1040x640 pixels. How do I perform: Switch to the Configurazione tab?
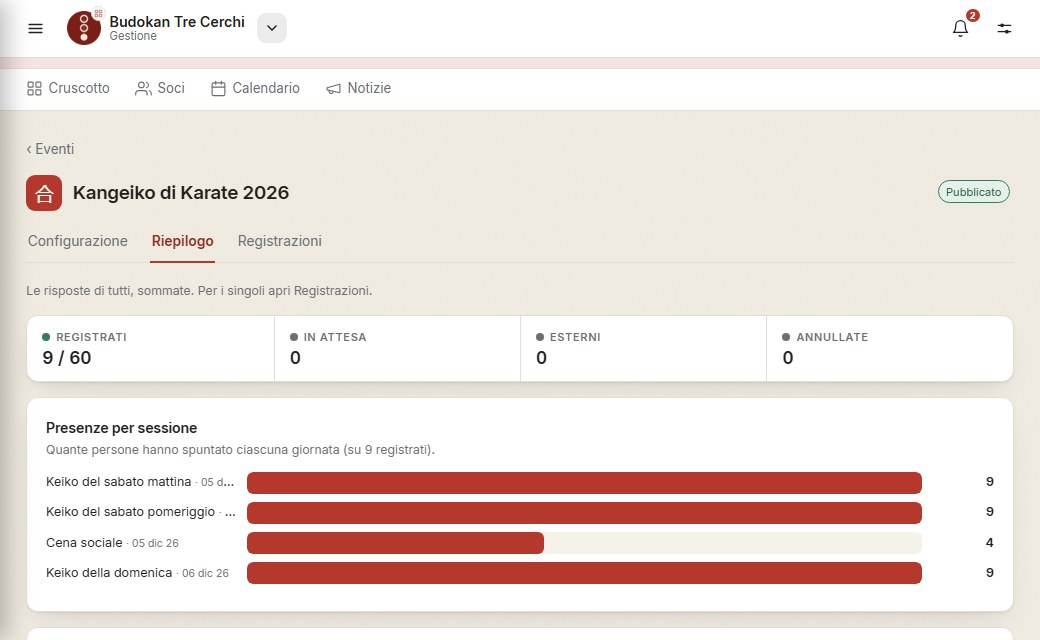click(x=78, y=241)
